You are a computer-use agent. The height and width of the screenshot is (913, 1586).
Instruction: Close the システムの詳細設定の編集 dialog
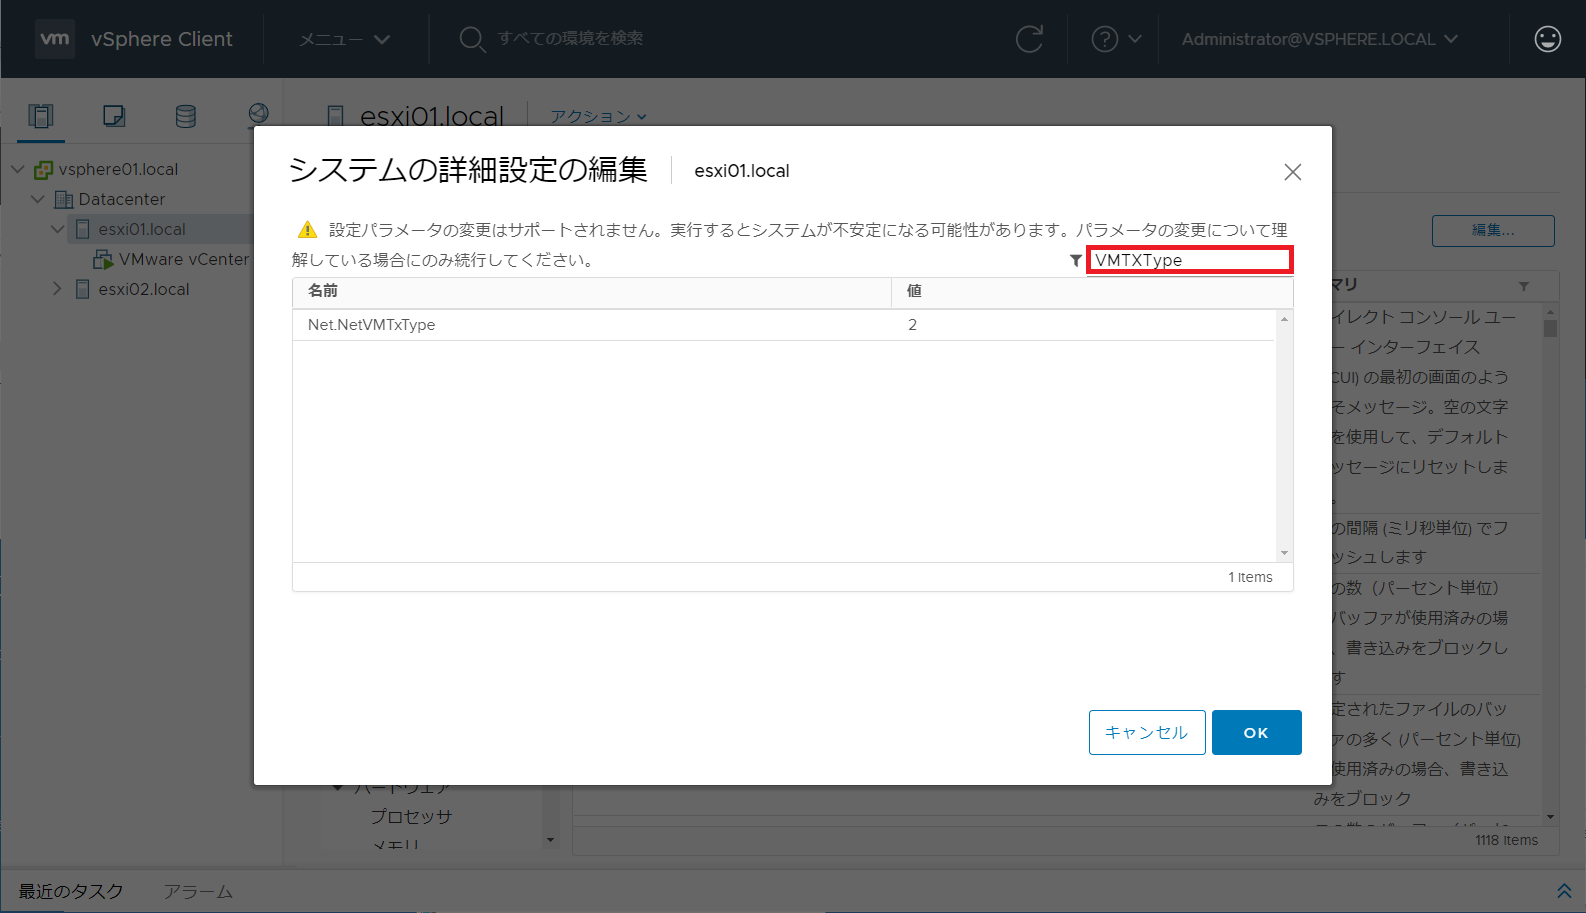coord(1293,172)
